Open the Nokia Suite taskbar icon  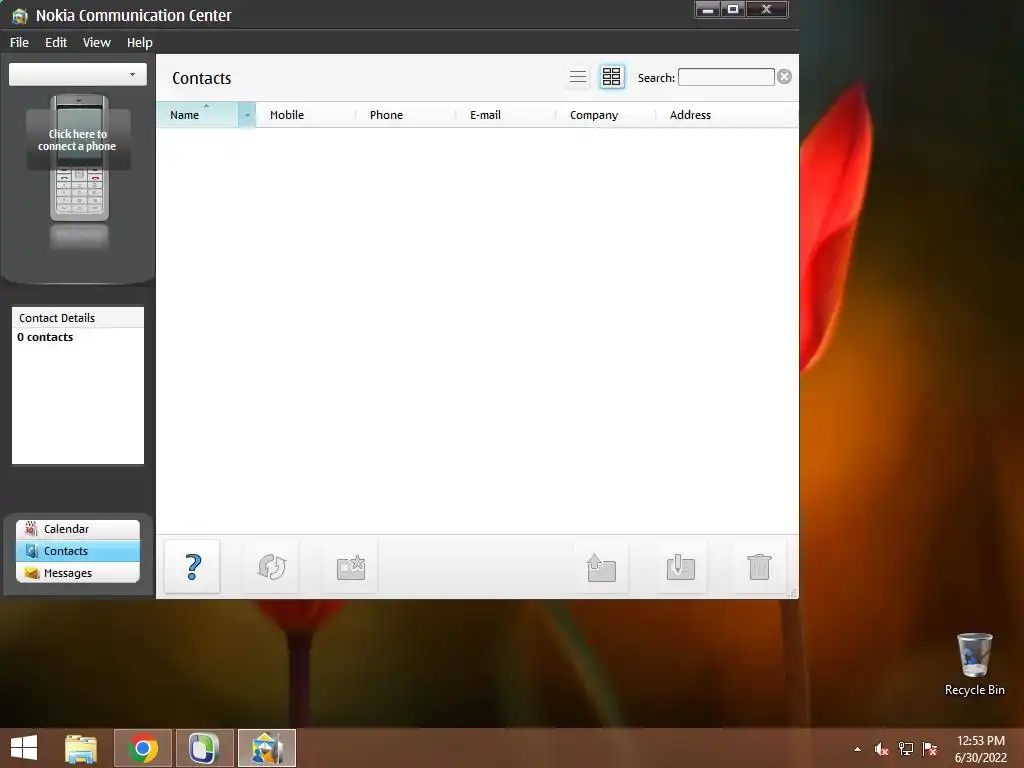click(x=204, y=748)
